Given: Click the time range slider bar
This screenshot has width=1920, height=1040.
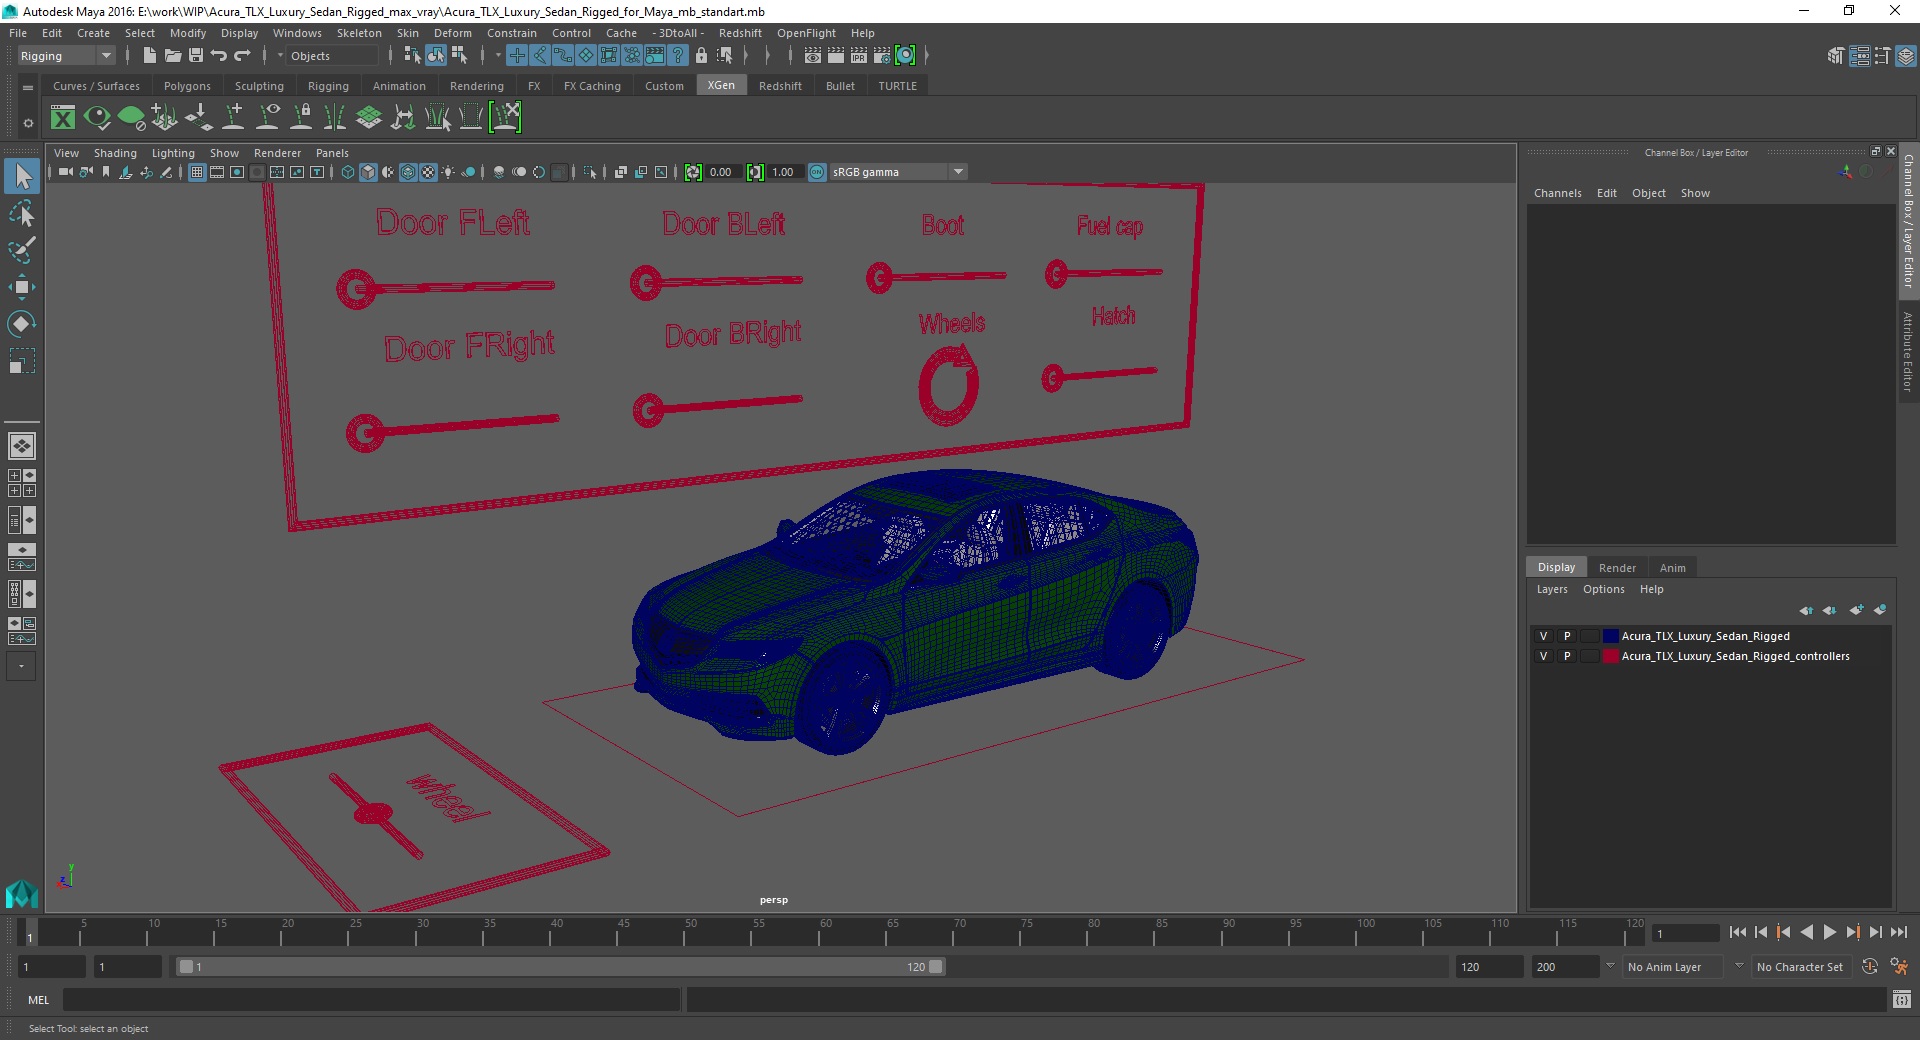Looking at the screenshot, I should click(x=560, y=967).
